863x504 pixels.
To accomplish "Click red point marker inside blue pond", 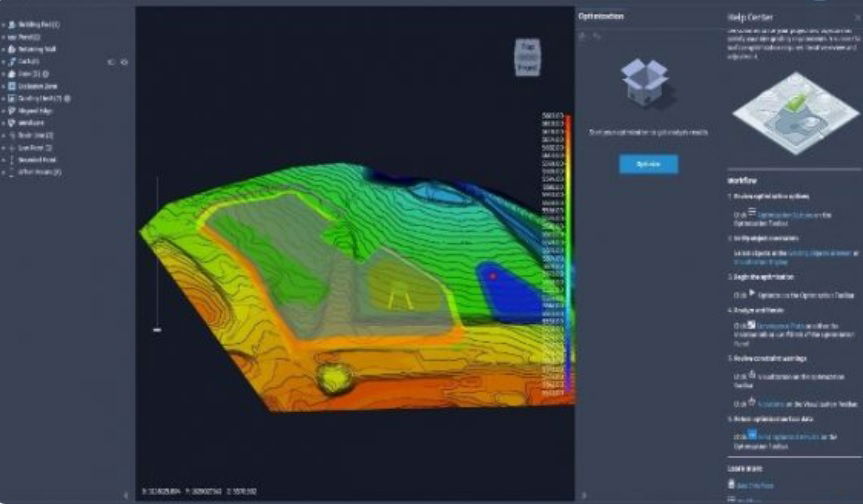I will coord(493,276).
